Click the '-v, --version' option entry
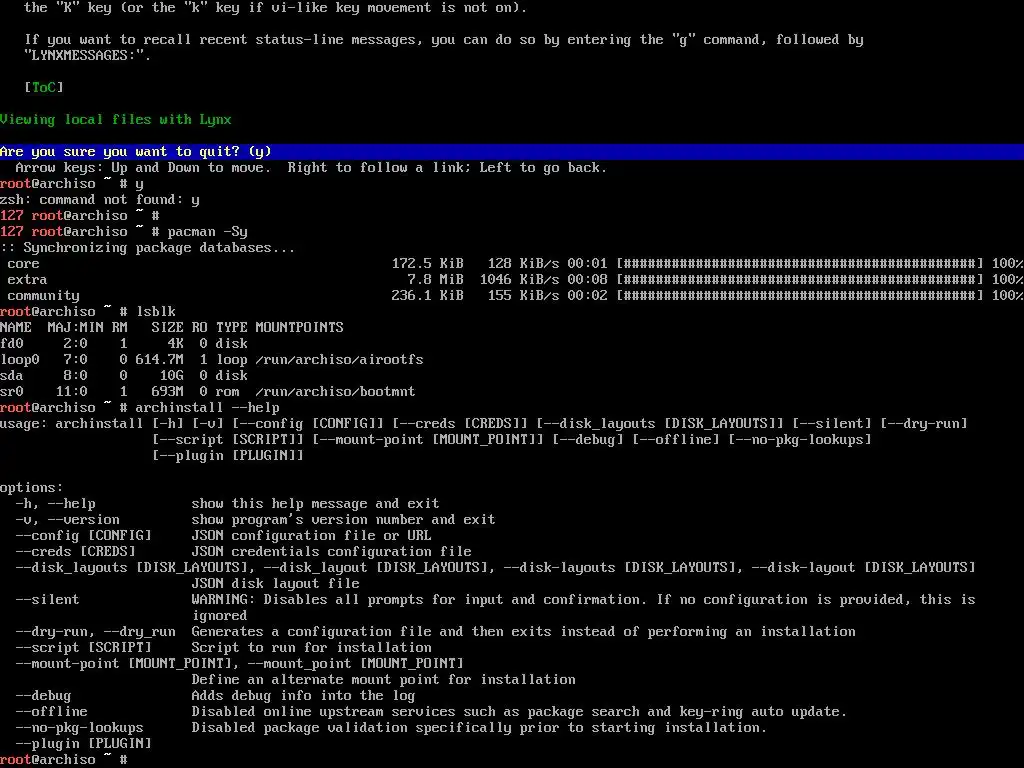 pyautogui.click(x=68, y=520)
